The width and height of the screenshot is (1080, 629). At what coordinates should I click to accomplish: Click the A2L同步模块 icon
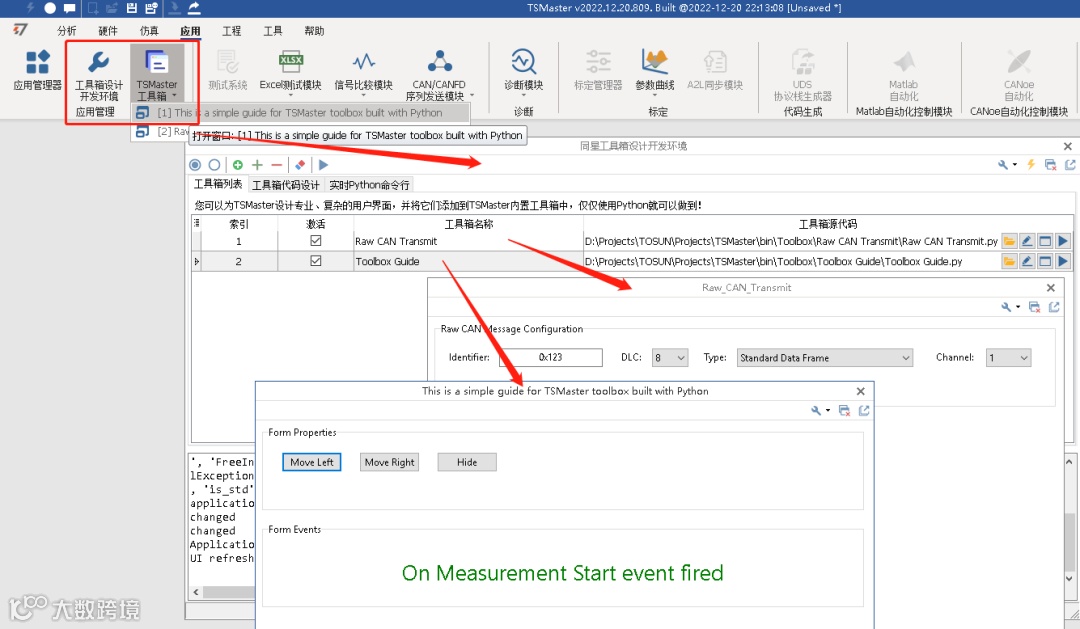[715, 71]
